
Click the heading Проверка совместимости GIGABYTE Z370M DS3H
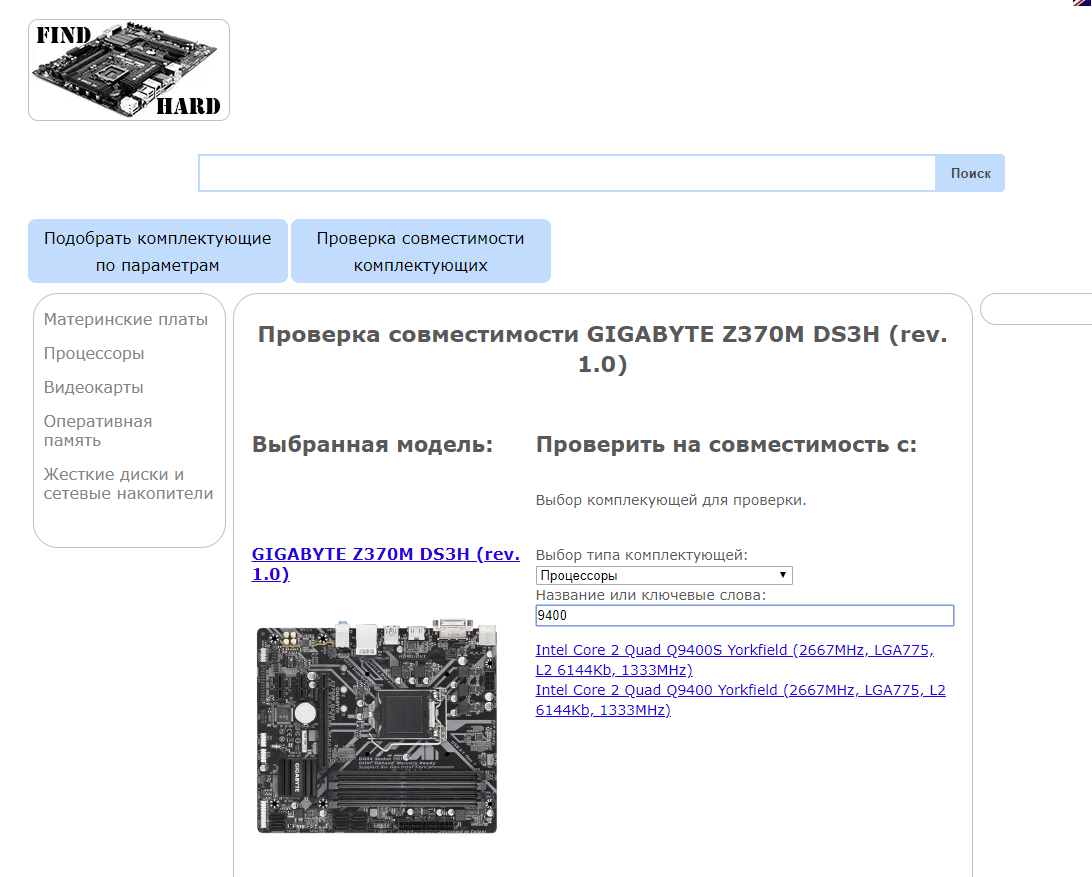pyautogui.click(x=602, y=349)
